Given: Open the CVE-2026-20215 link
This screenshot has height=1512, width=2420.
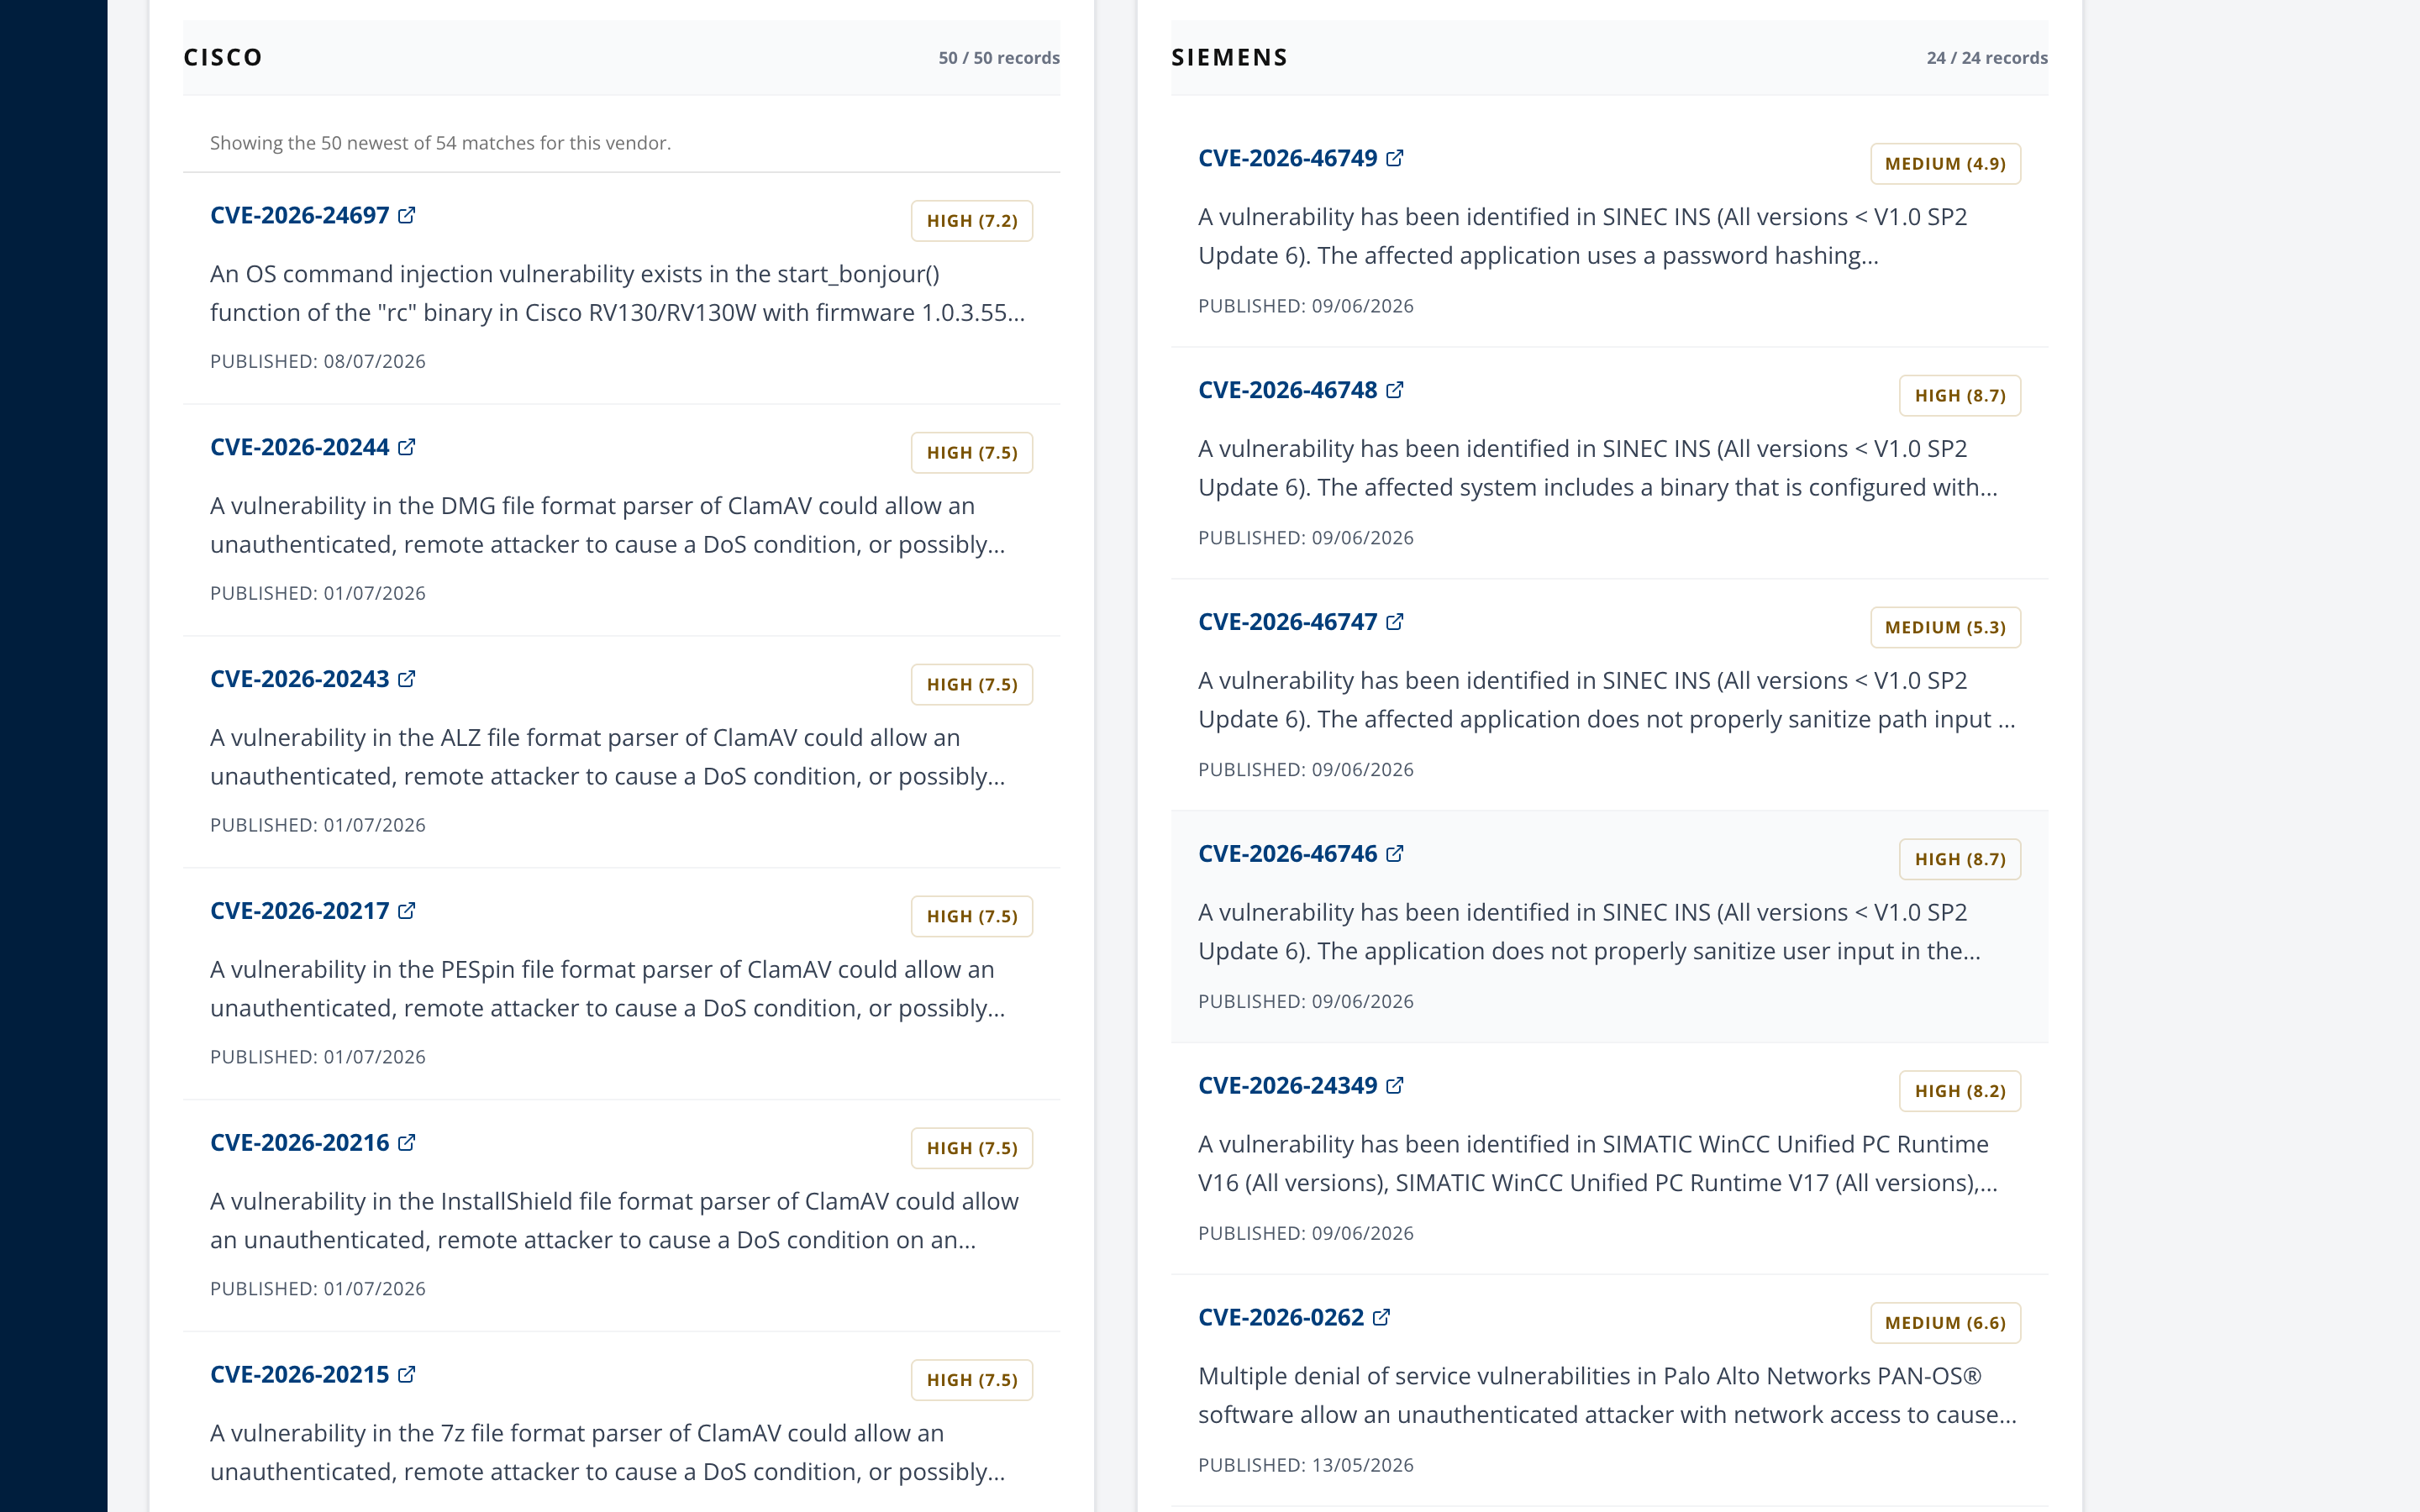Looking at the screenshot, I should click(x=299, y=1374).
